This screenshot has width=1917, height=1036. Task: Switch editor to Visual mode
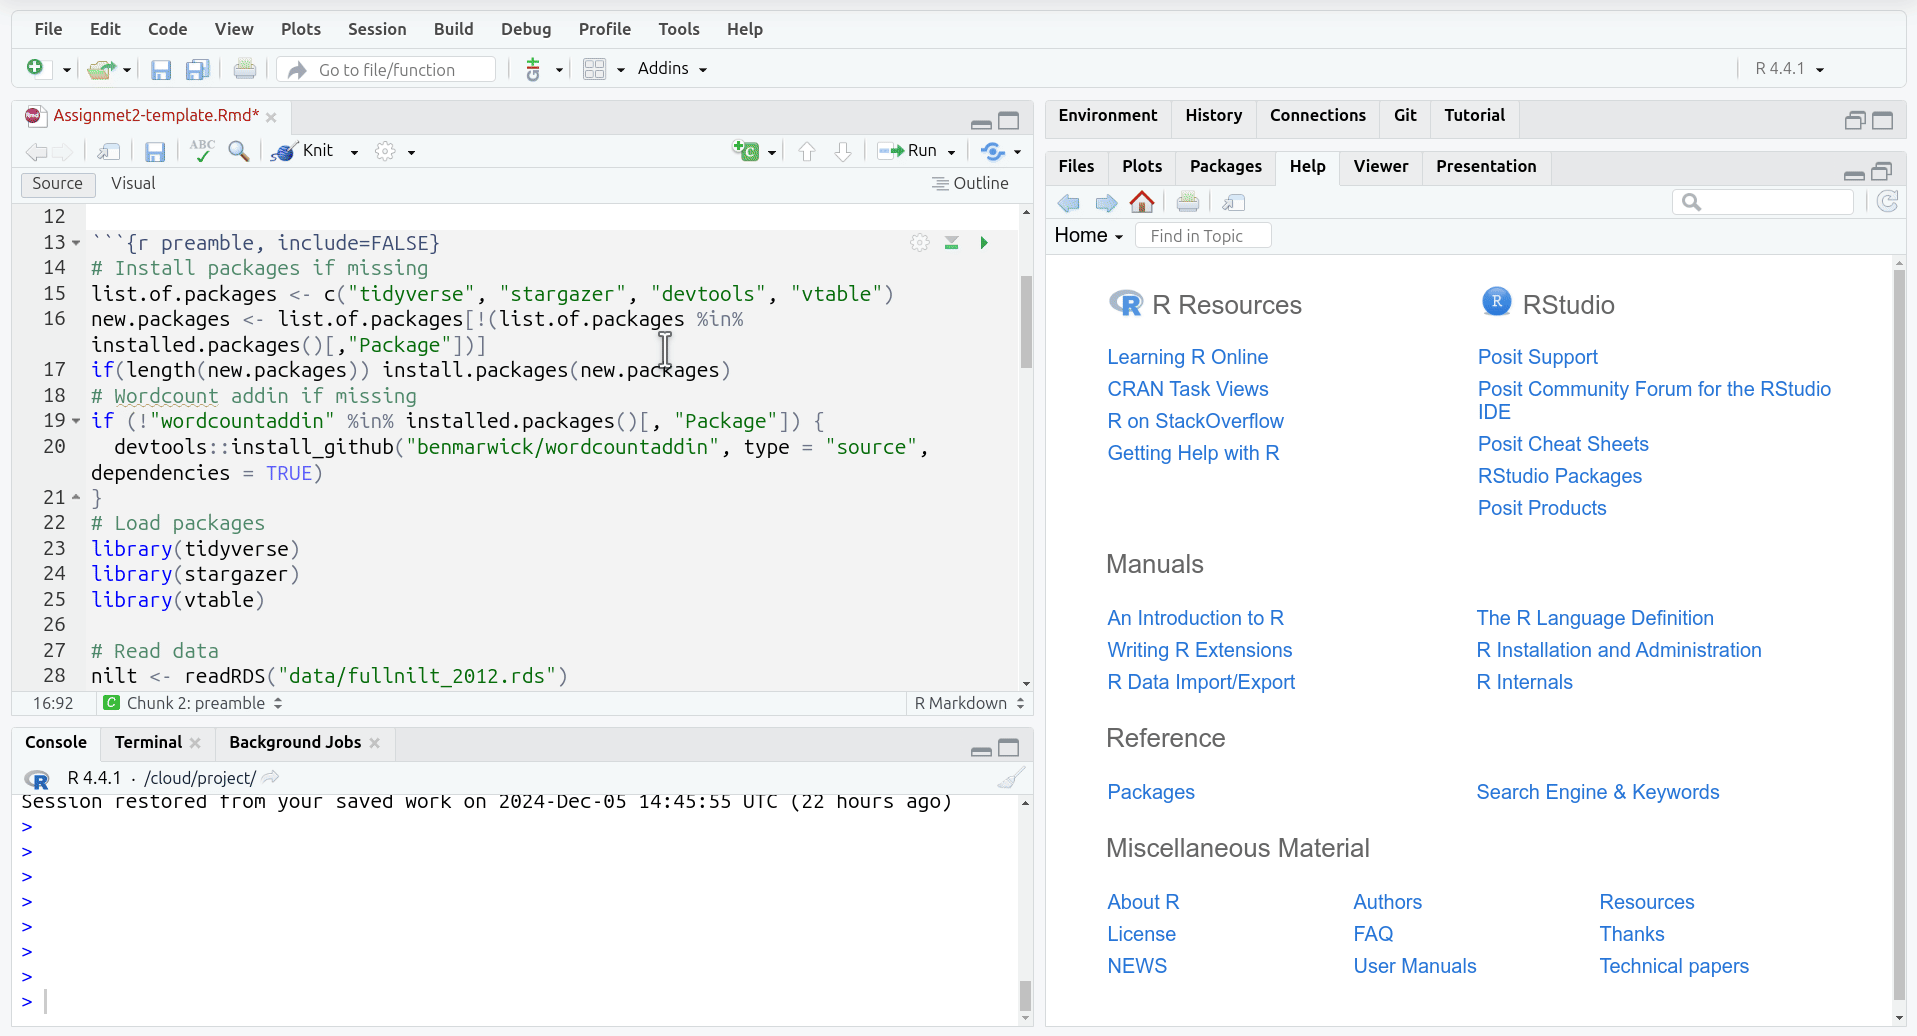[133, 184]
